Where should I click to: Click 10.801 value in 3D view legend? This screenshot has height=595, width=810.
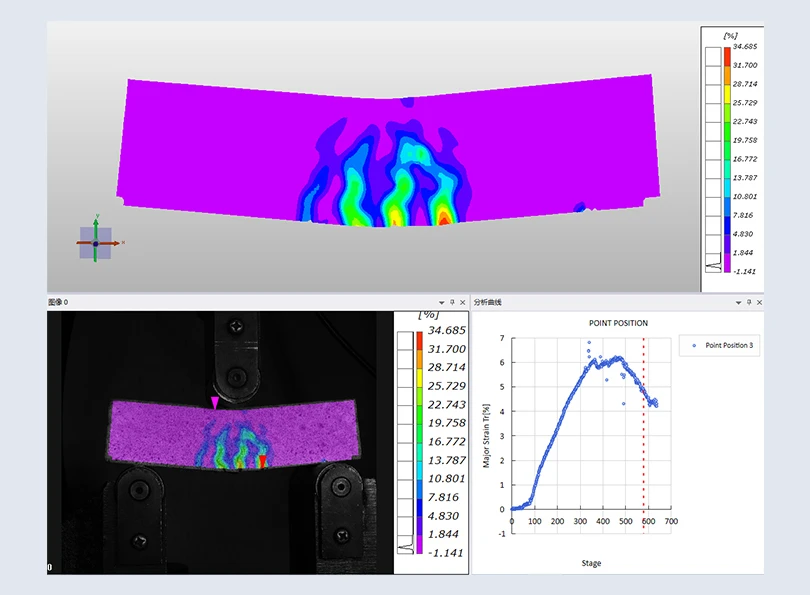coord(745,196)
